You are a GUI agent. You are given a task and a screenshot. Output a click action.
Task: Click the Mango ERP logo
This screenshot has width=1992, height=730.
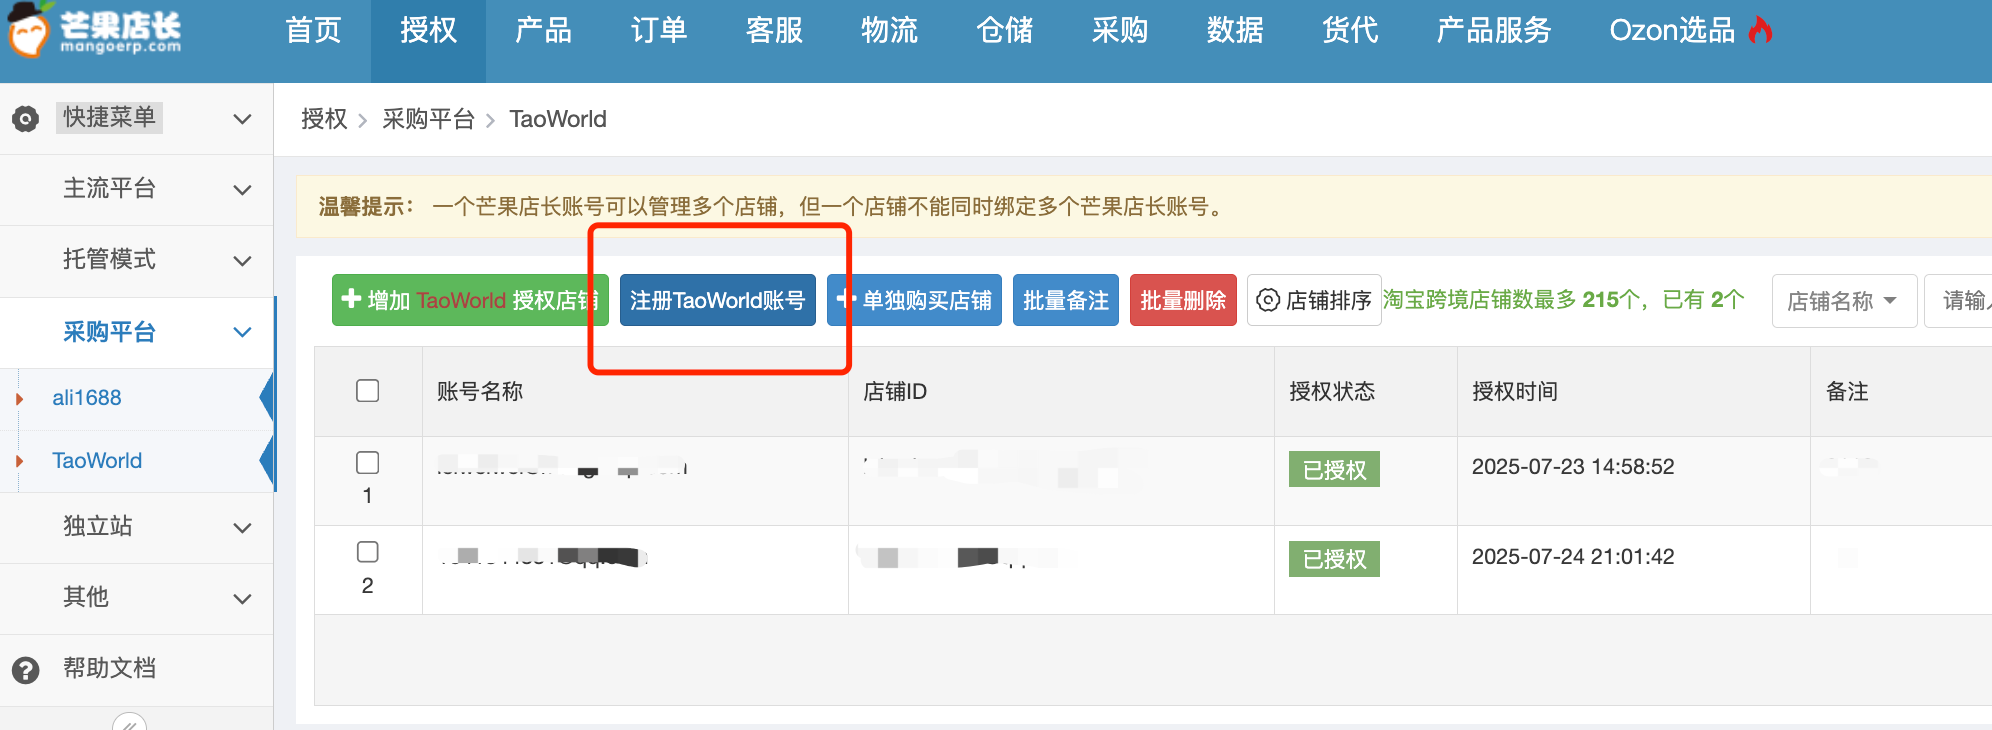point(95,30)
